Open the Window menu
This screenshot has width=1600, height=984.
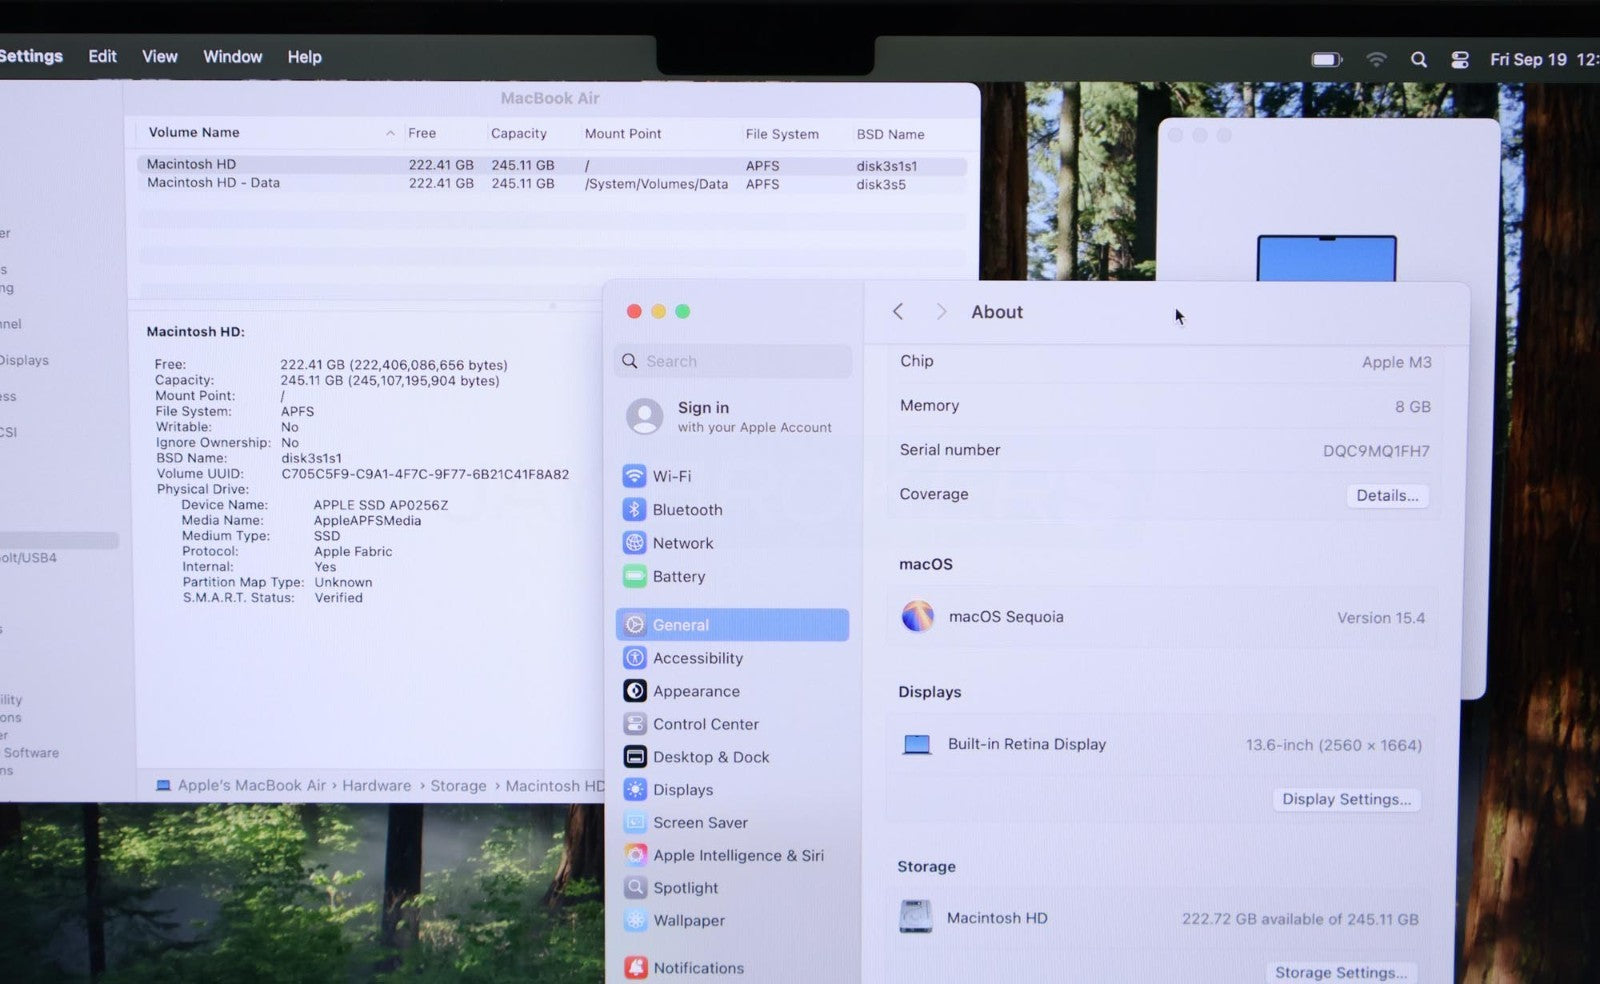[232, 57]
